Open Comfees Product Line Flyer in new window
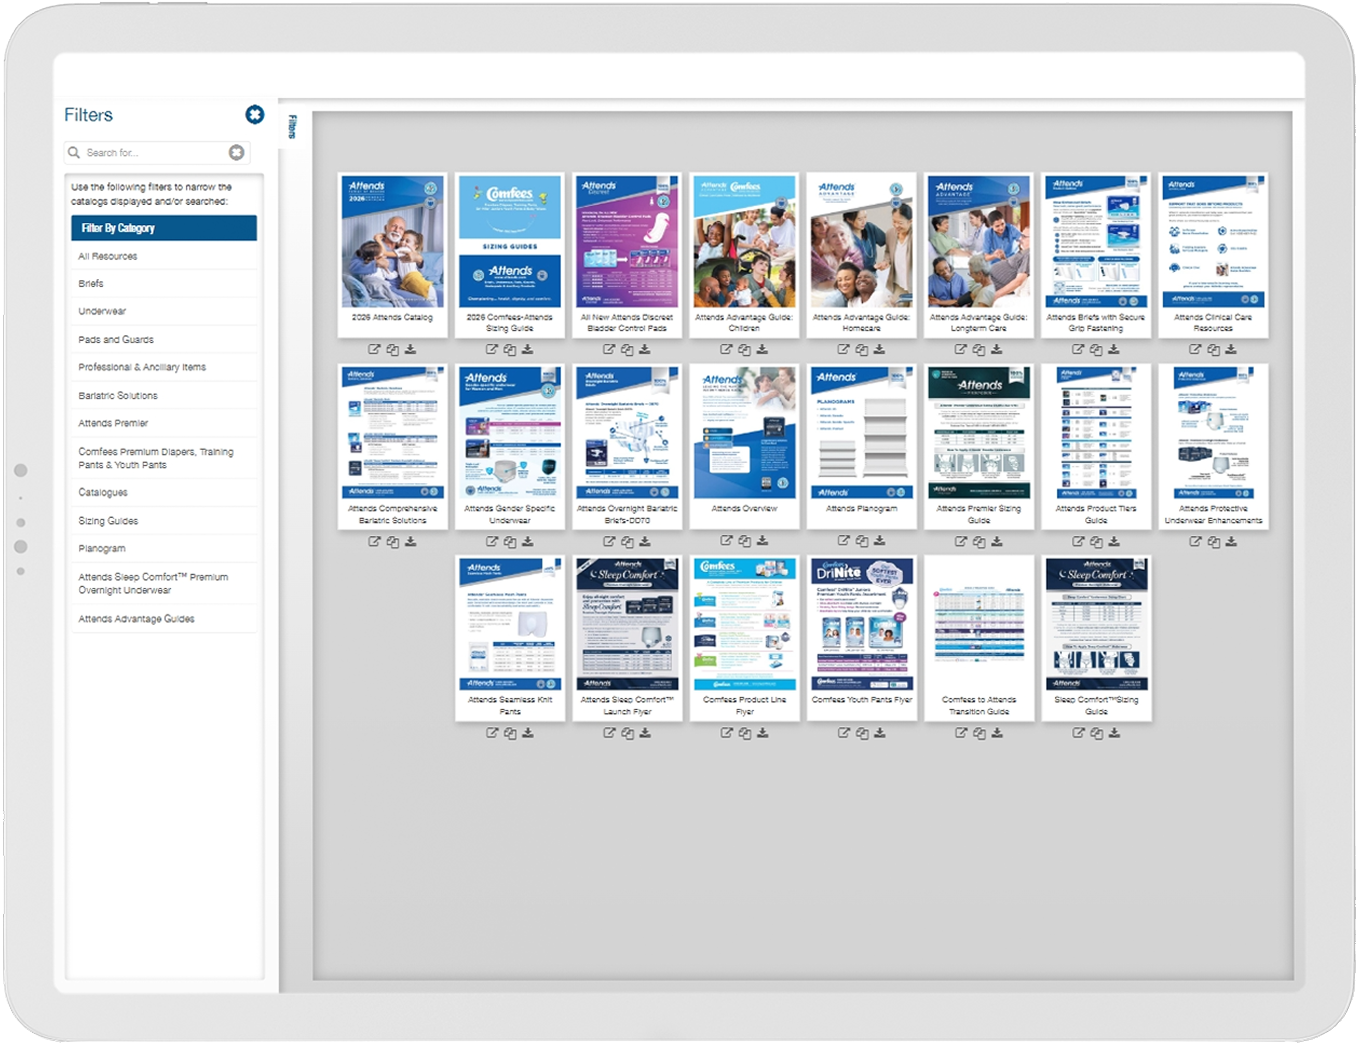The width and height of the screenshot is (1362, 1047). 727,734
